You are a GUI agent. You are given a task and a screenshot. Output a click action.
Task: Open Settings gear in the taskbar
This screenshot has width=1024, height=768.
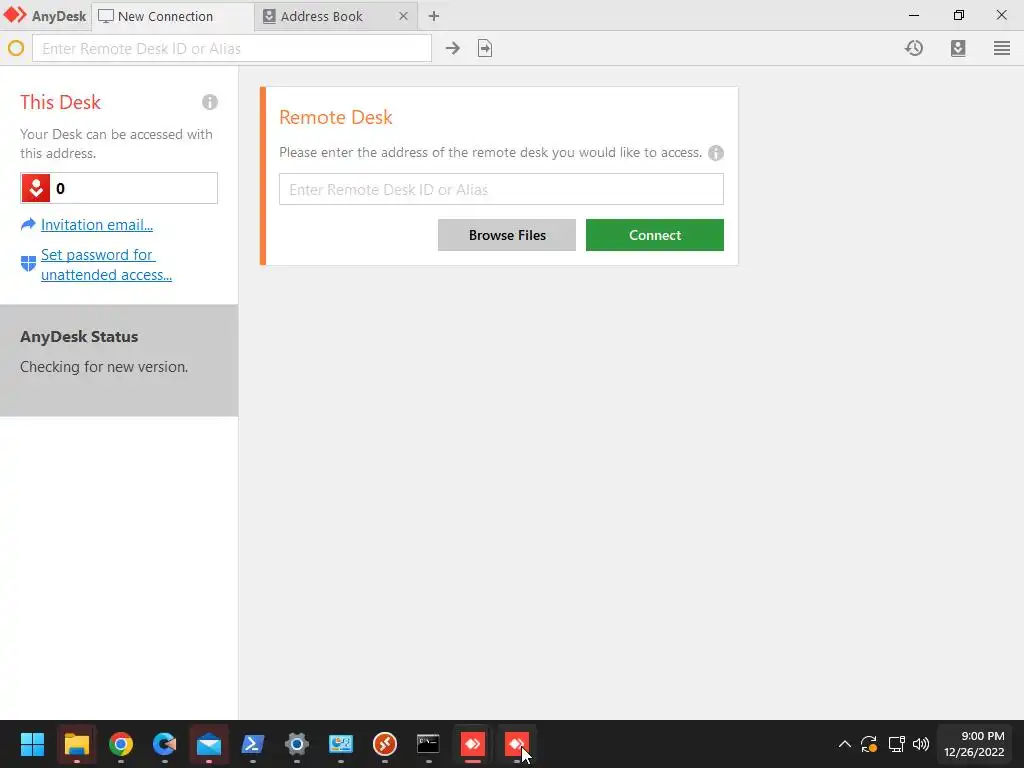296,744
